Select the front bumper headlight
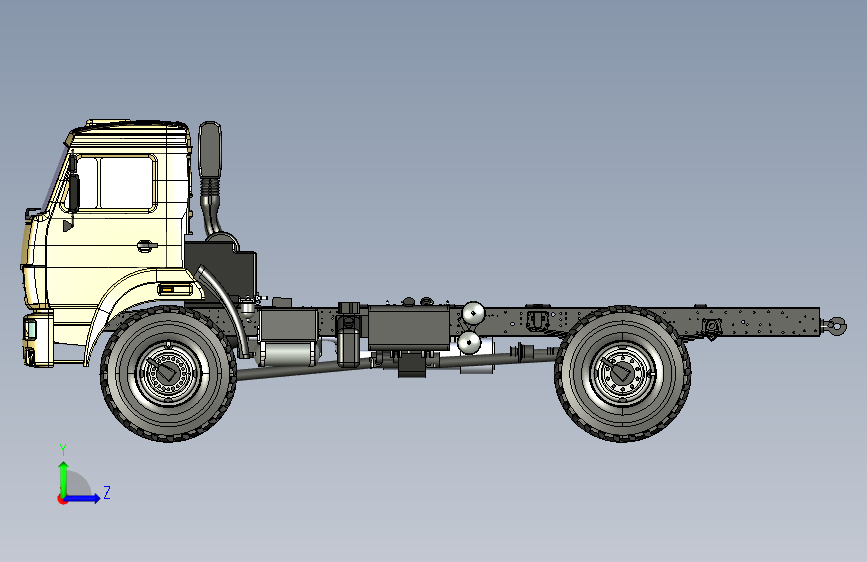This screenshot has height=562, width=867. [30, 329]
